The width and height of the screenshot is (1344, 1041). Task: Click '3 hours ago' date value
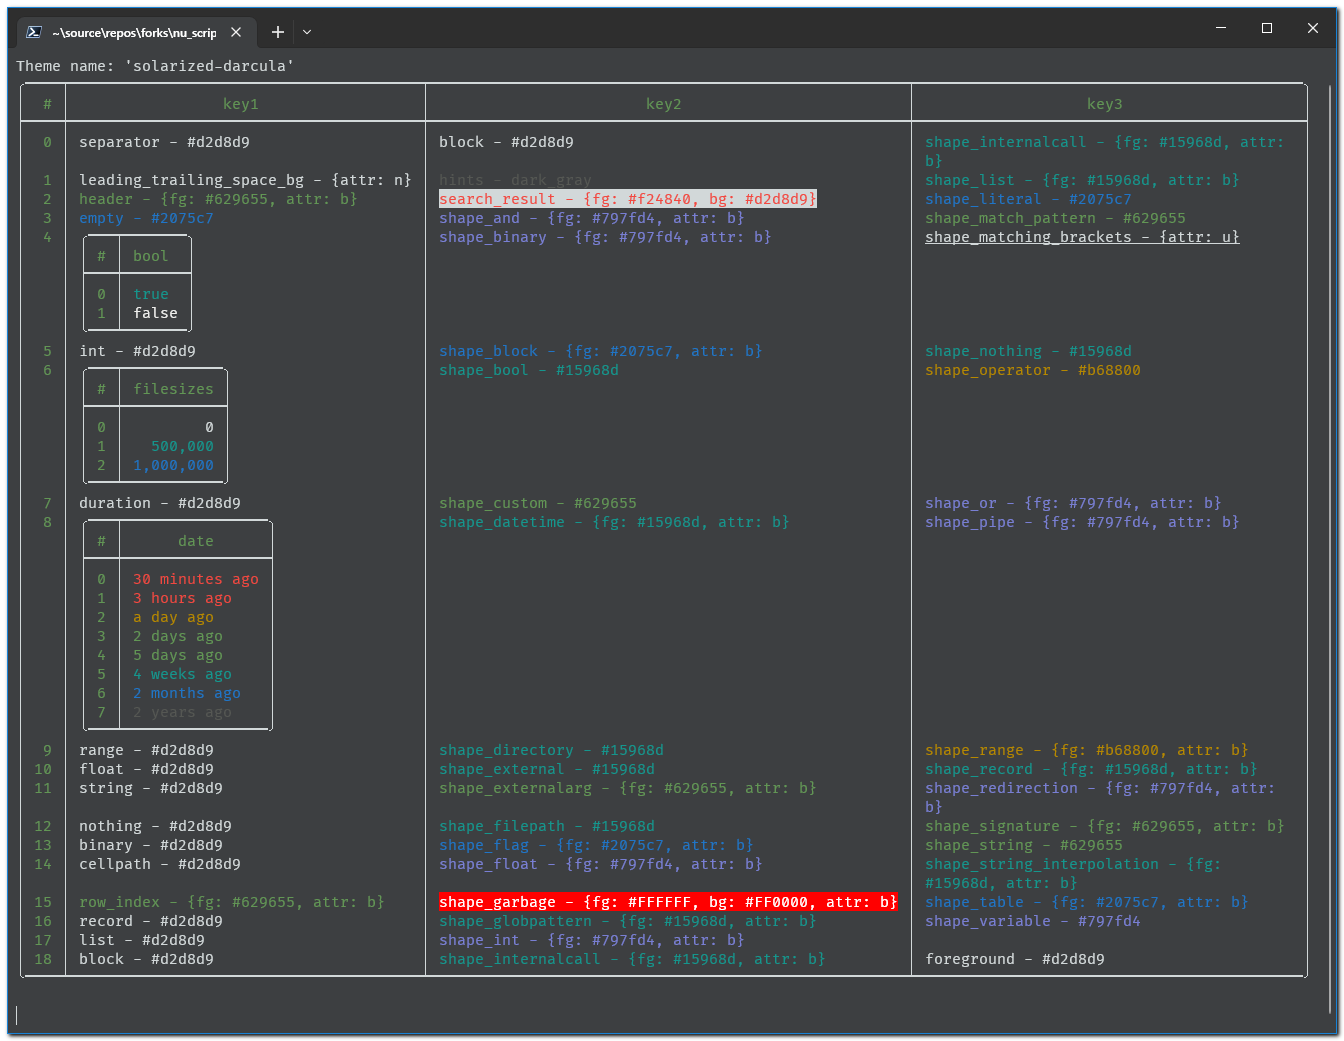pyautogui.click(x=183, y=598)
